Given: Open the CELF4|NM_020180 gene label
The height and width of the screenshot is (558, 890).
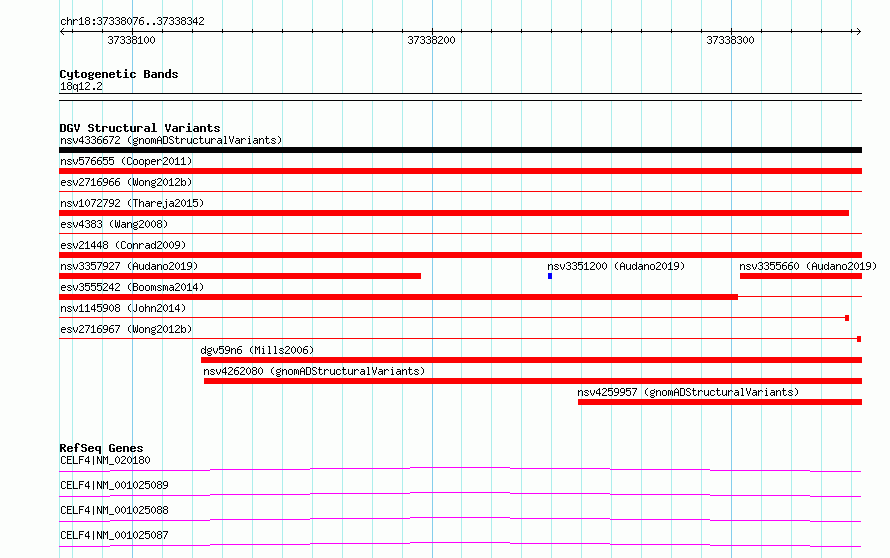Looking at the screenshot, I should [105, 460].
